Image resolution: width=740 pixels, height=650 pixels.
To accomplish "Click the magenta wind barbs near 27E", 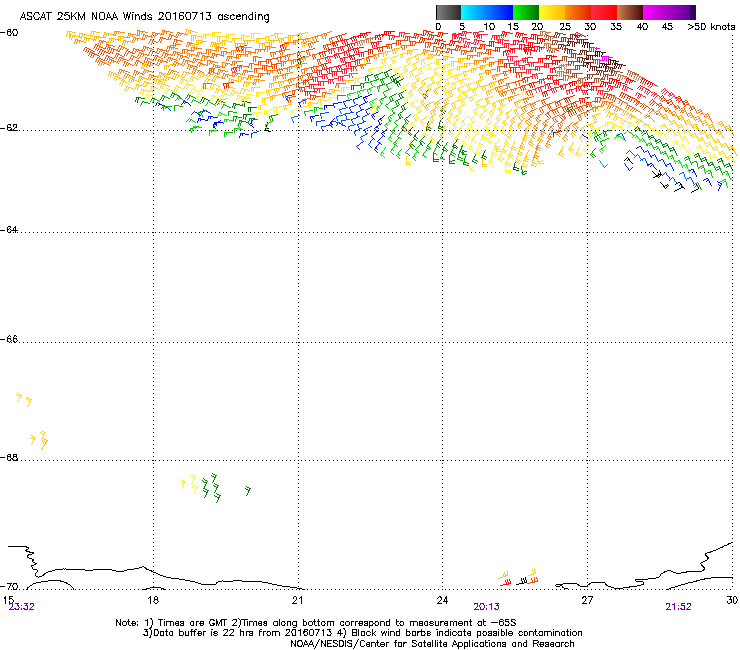I will coord(599,55).
